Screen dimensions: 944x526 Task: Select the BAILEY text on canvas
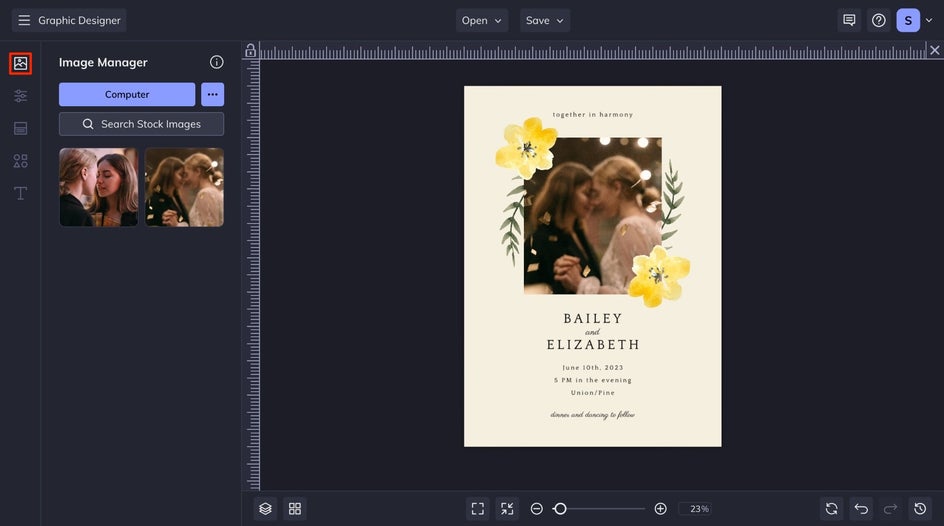[x=593, y=318]
